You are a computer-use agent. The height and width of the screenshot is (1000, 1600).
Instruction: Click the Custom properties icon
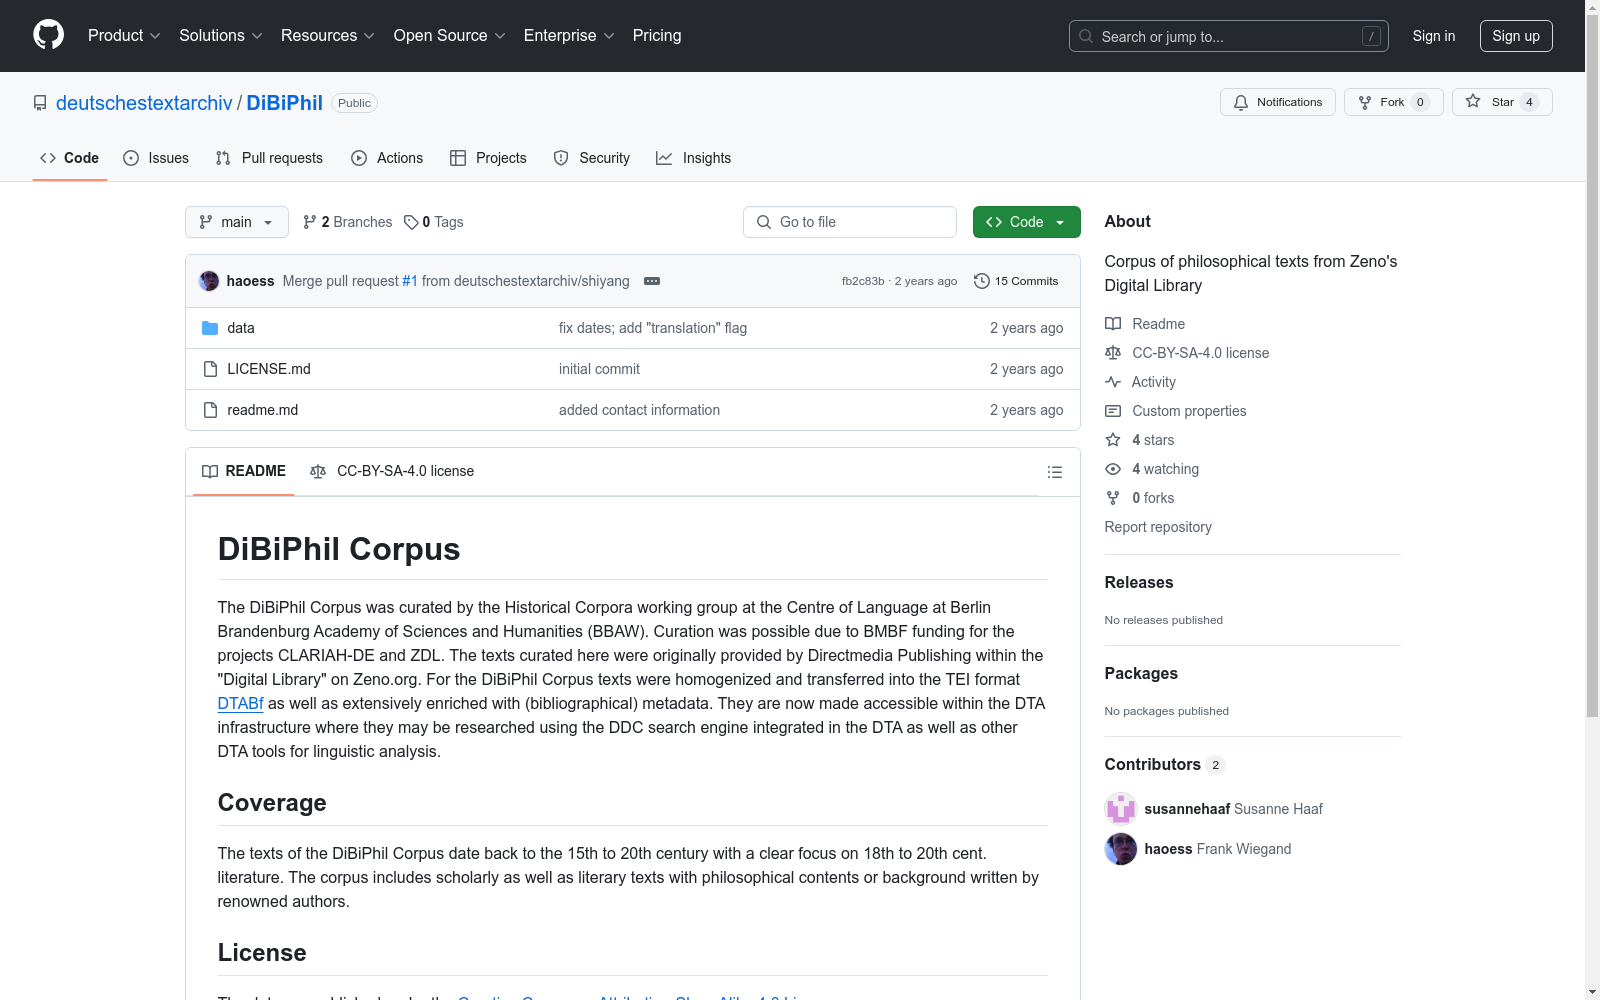pyautogui.click(x=1113, y=411)
